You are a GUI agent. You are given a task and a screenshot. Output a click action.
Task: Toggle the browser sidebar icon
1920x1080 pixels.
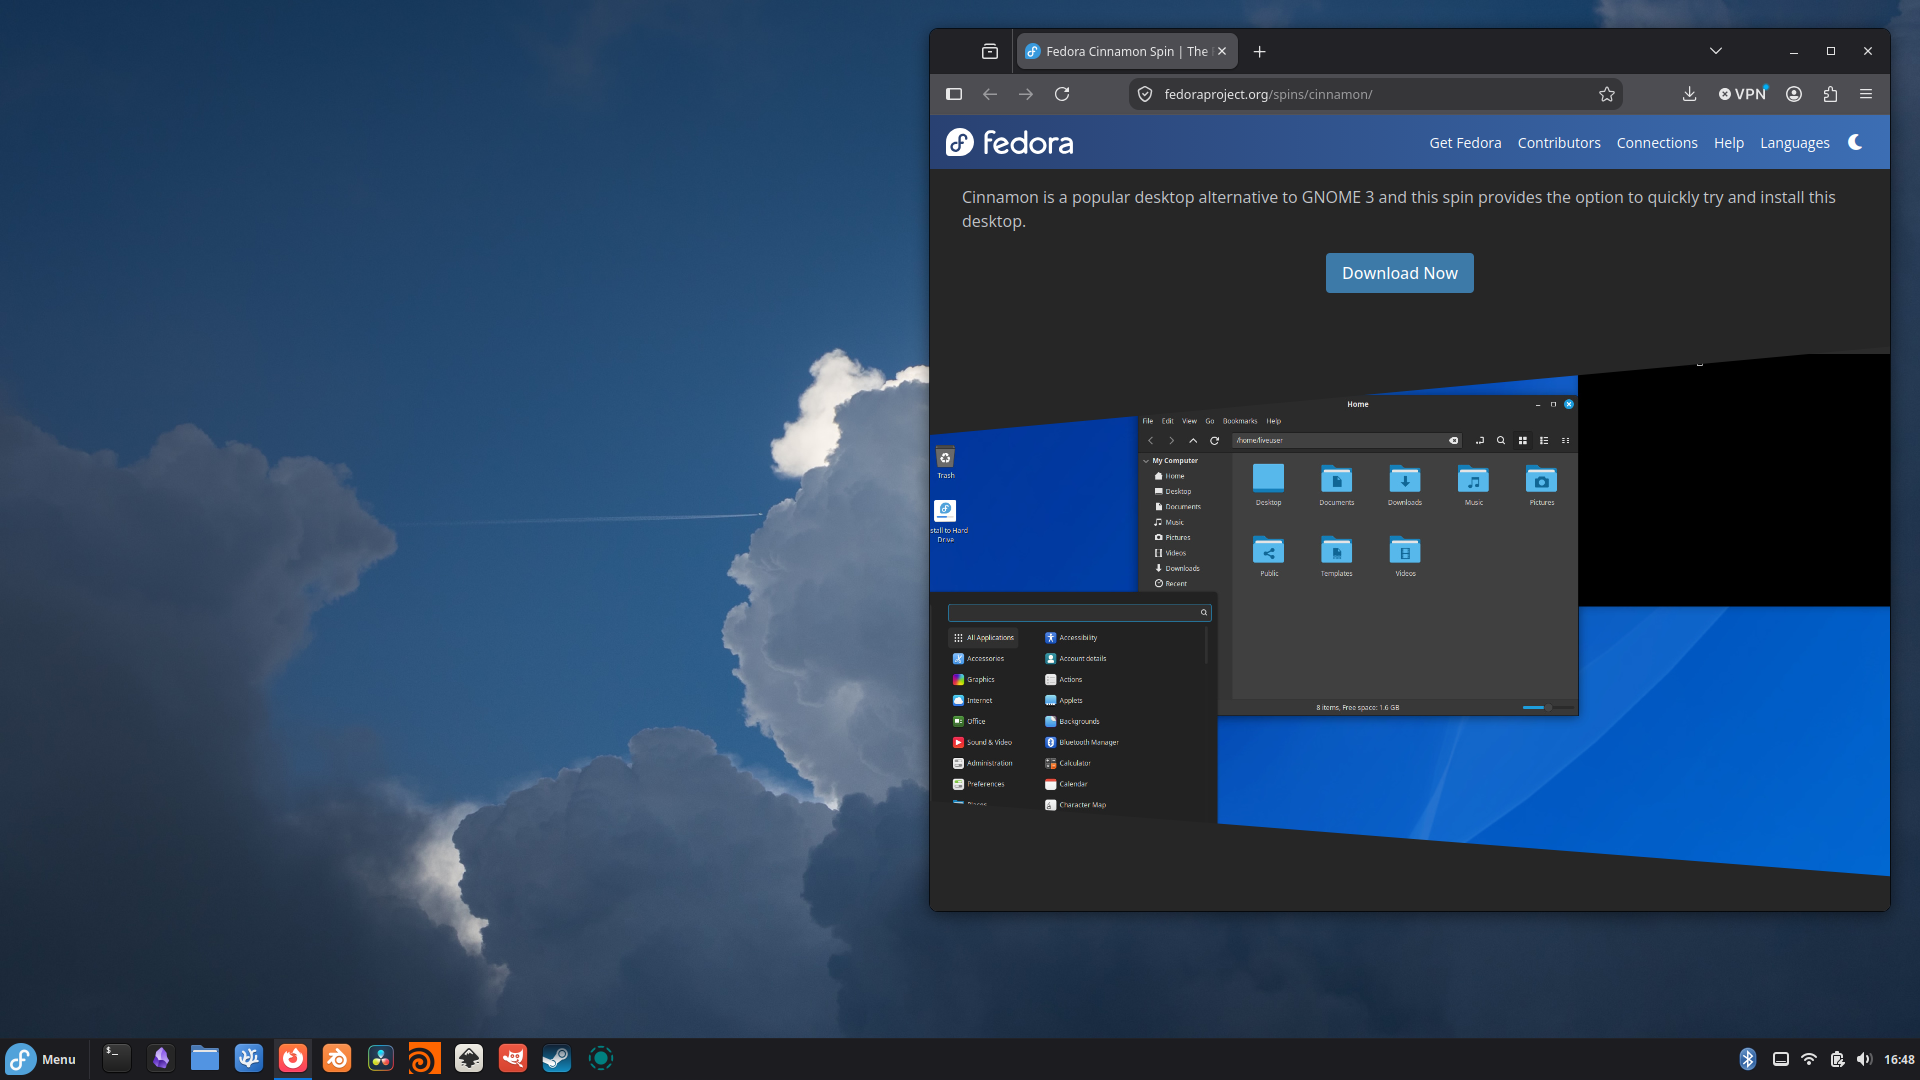click(954, 94)
